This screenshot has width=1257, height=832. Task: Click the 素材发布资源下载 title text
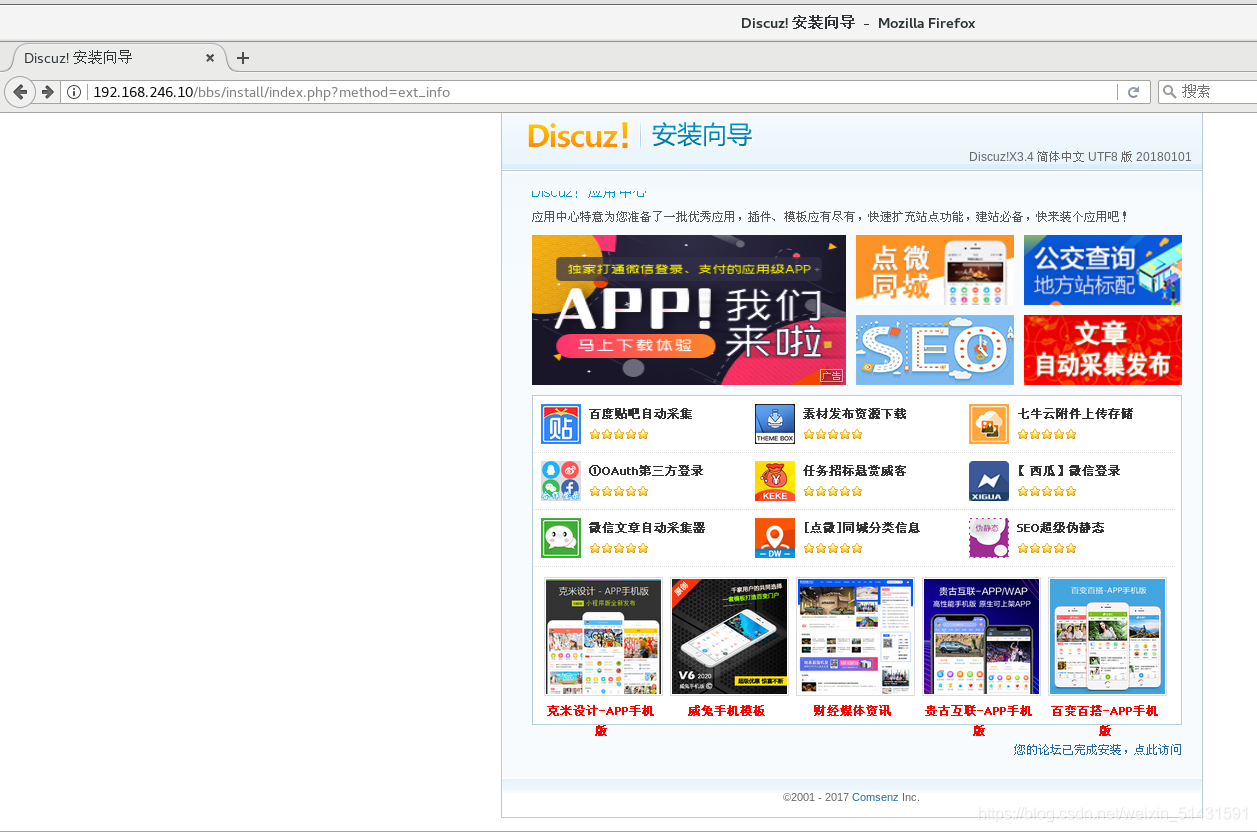pos(854,414)
